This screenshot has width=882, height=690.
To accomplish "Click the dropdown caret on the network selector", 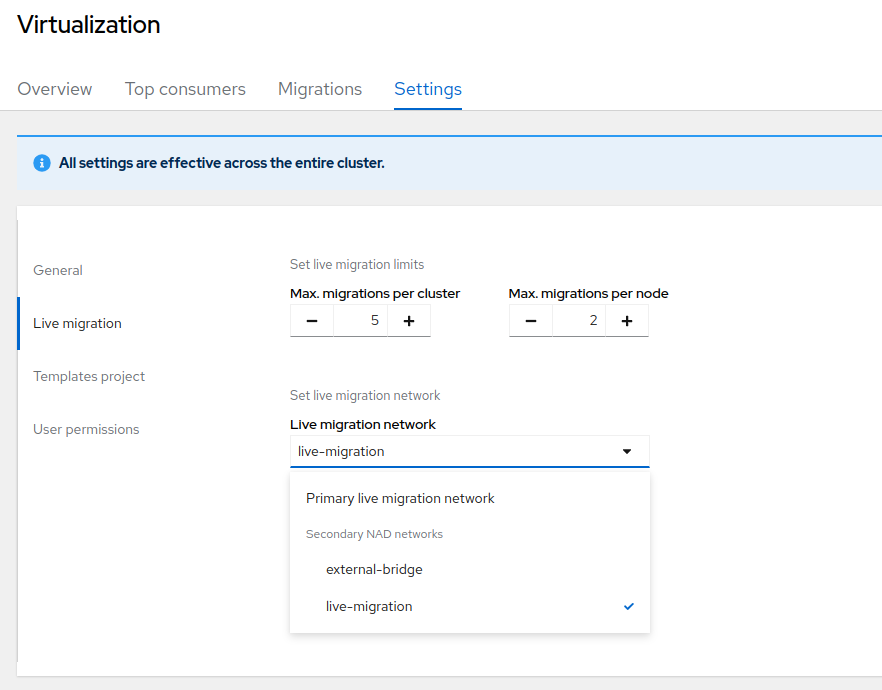I will (628, 451).
